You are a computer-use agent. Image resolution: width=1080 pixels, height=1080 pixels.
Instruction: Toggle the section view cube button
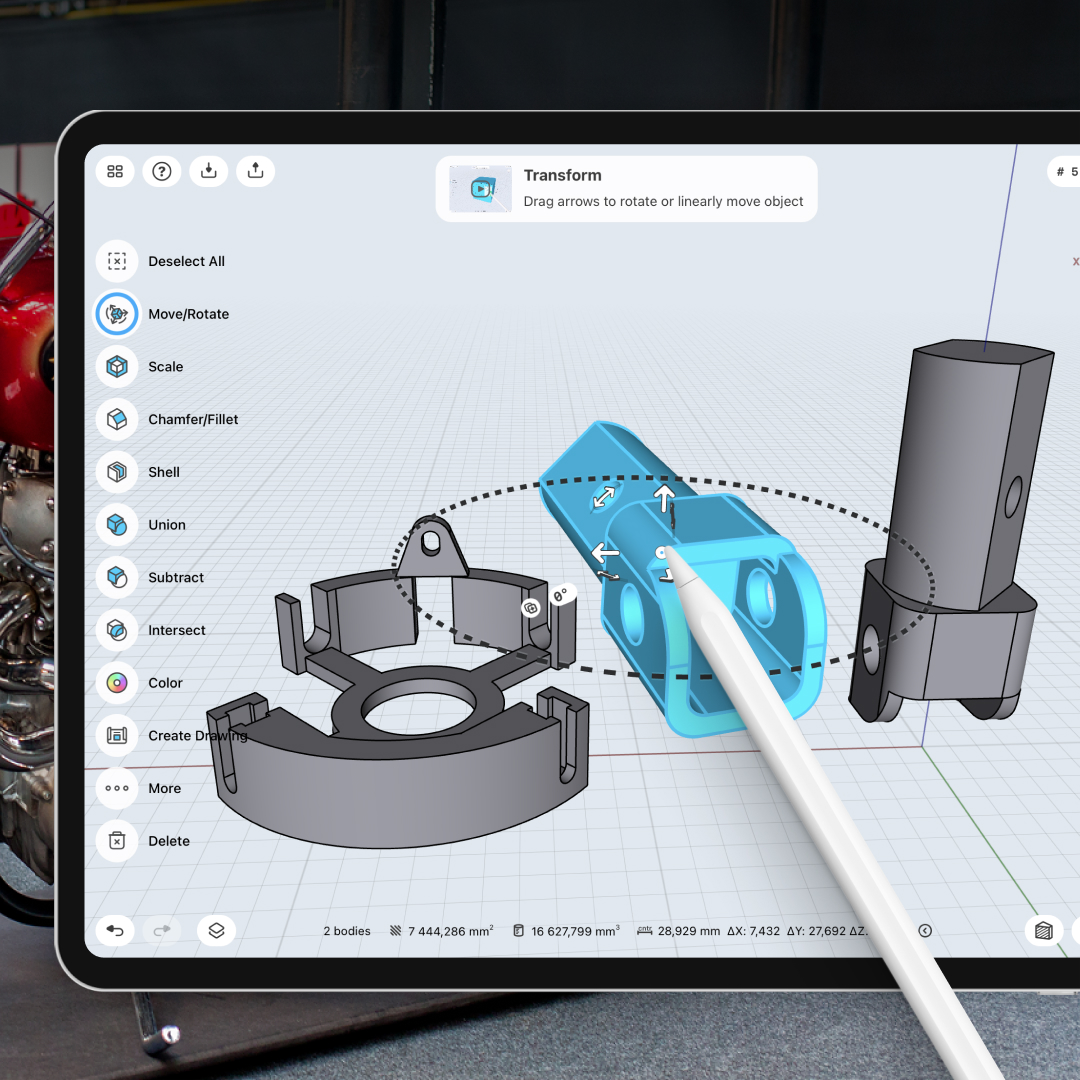pos(1043,931)
